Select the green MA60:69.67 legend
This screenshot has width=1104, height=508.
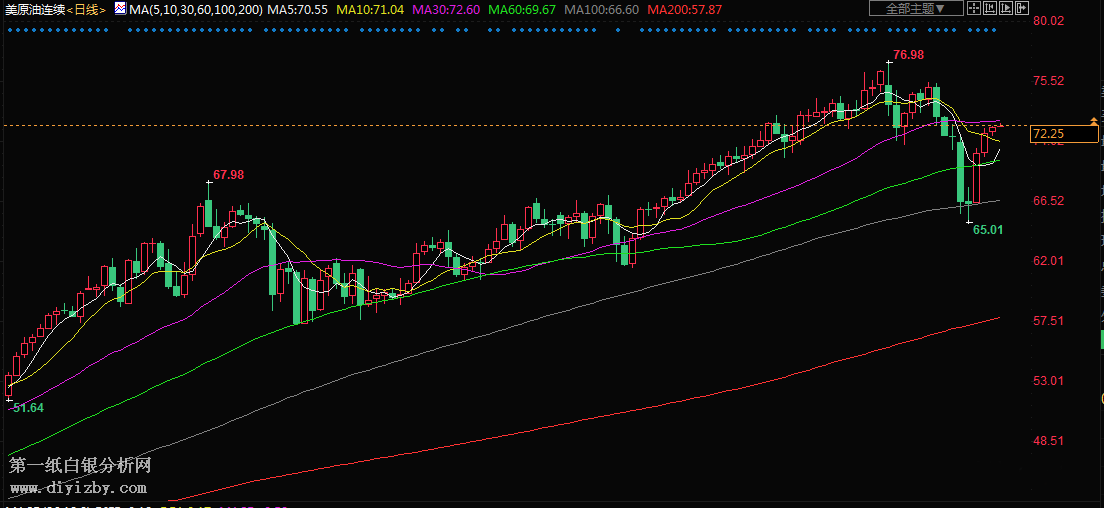point(522,9)
